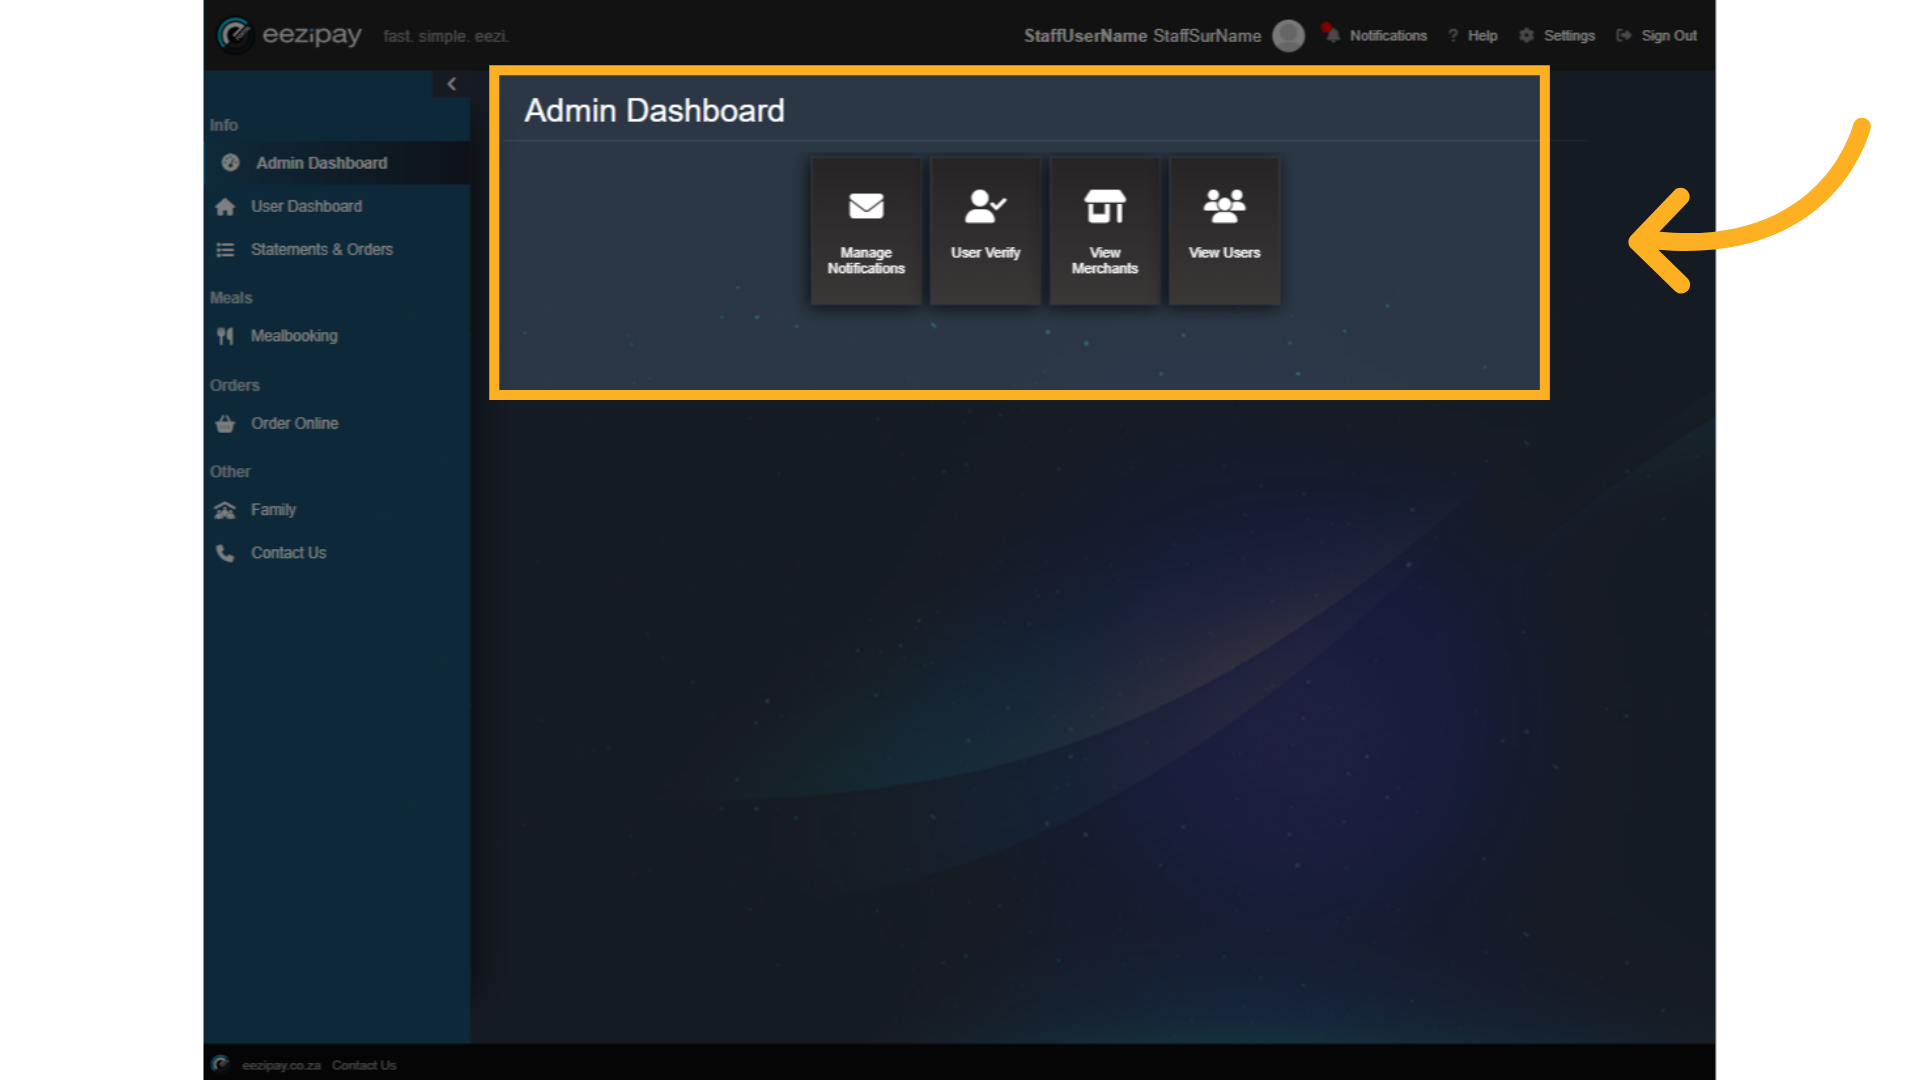Screen dimensions: 1920x1080
Task: Click the user avatar in the header
Action: [1288, 36]
